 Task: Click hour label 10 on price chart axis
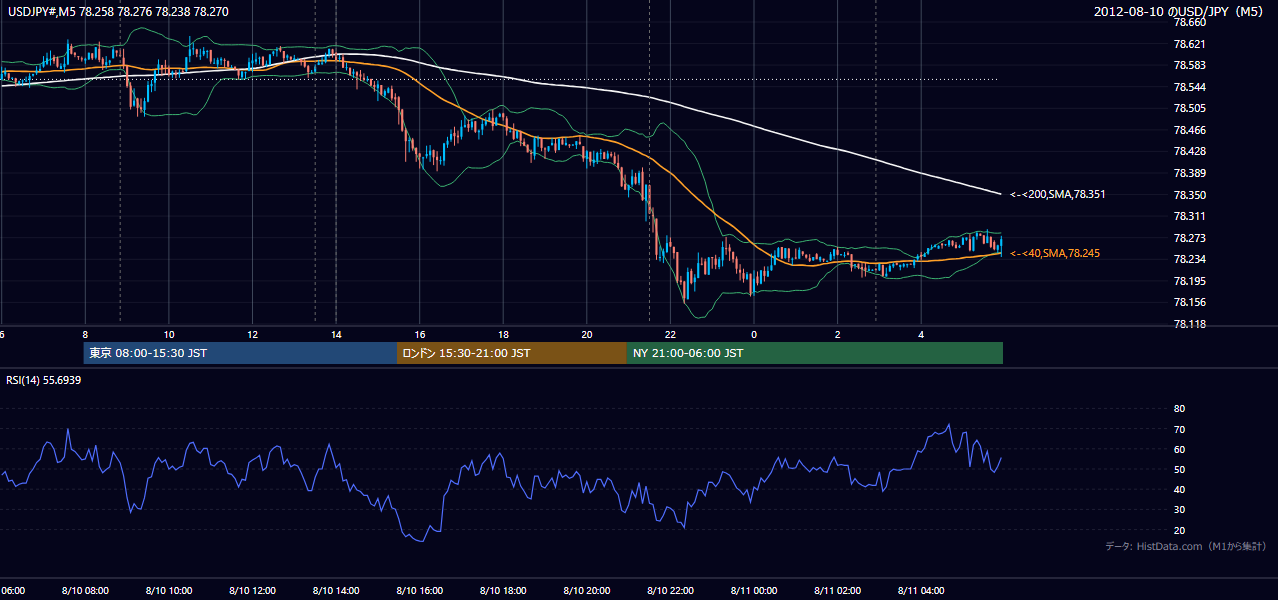[x=169, y=334]
